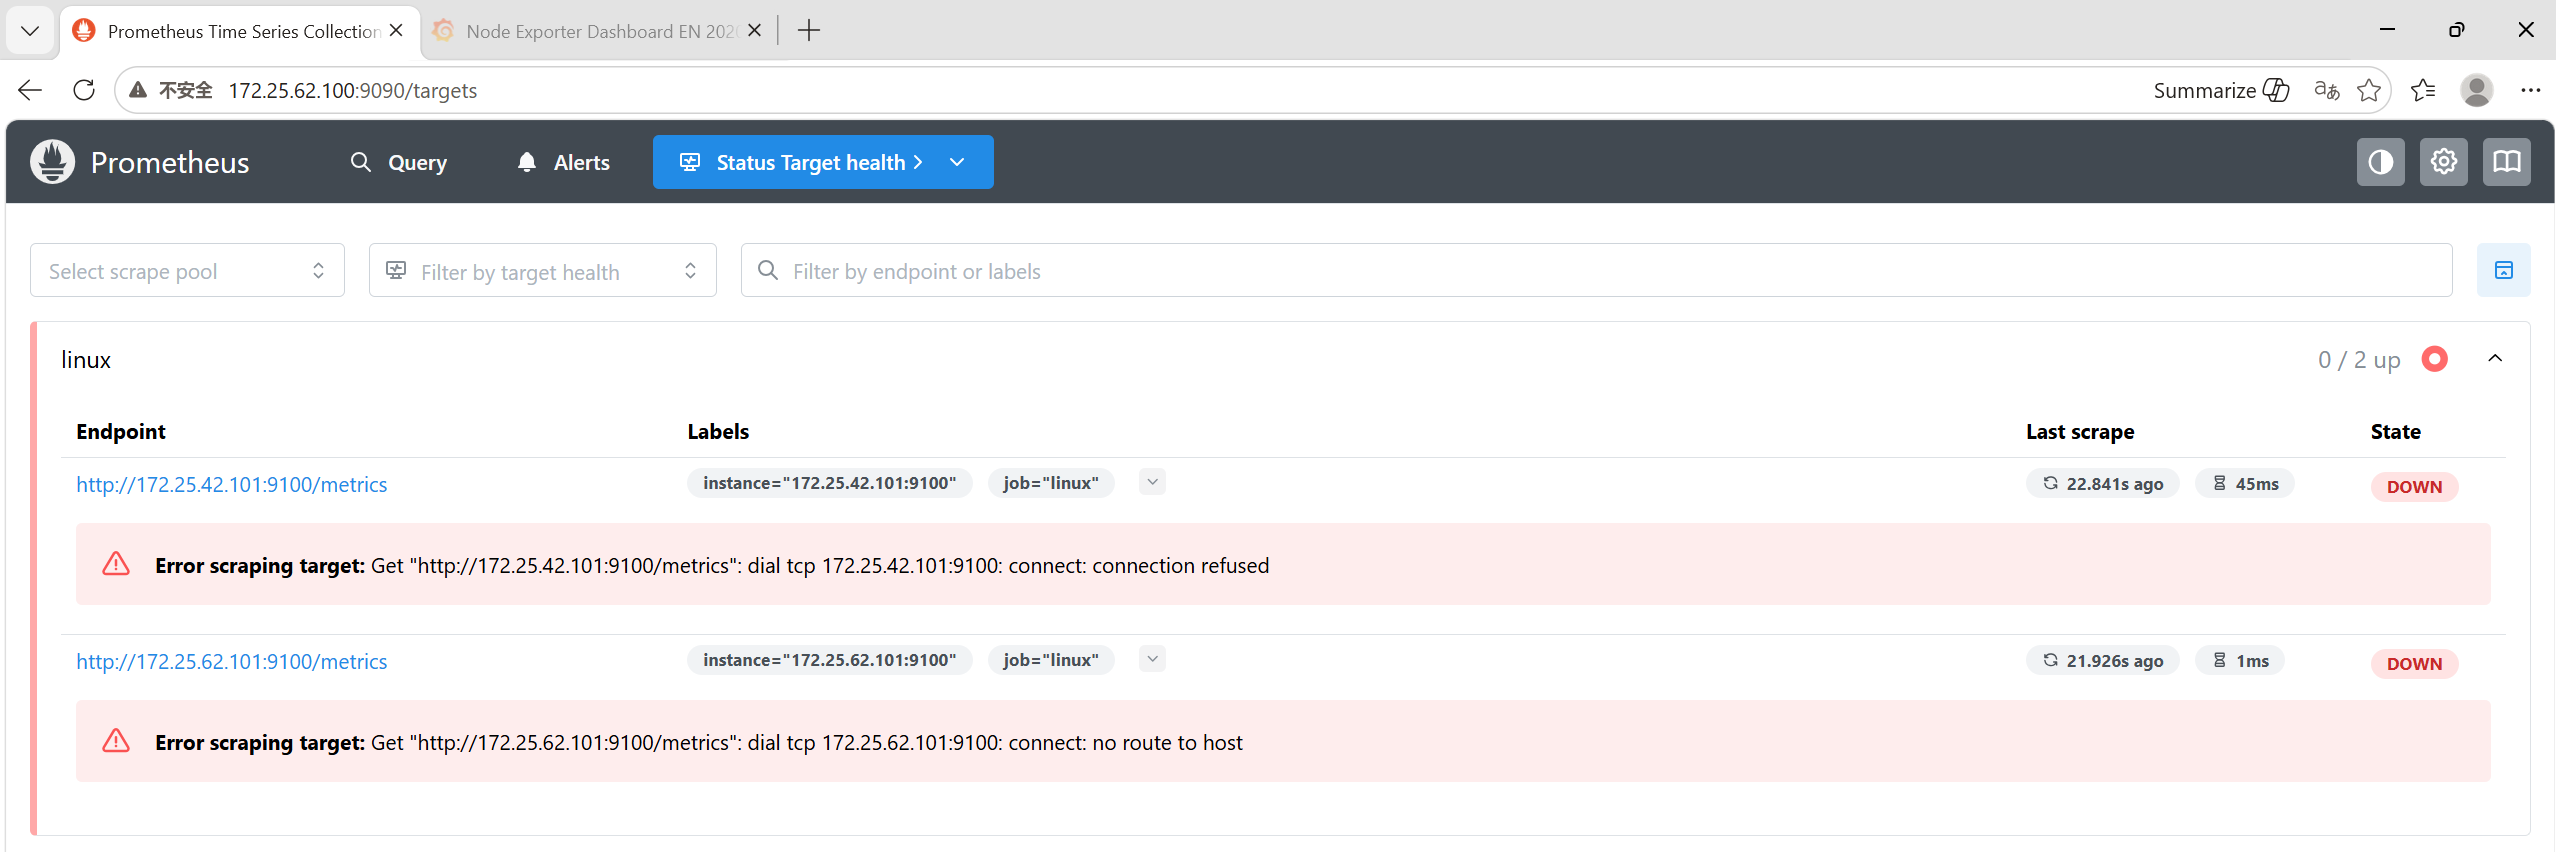Open the Alerts page

564,162
